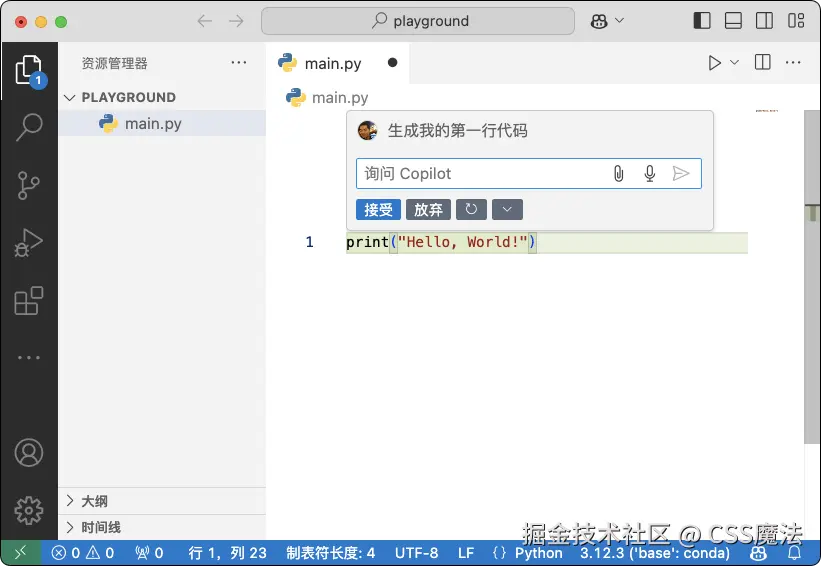Rerun the Copilot request
Viewport: 821px width, 566px height.
click(x=471, y=209)
